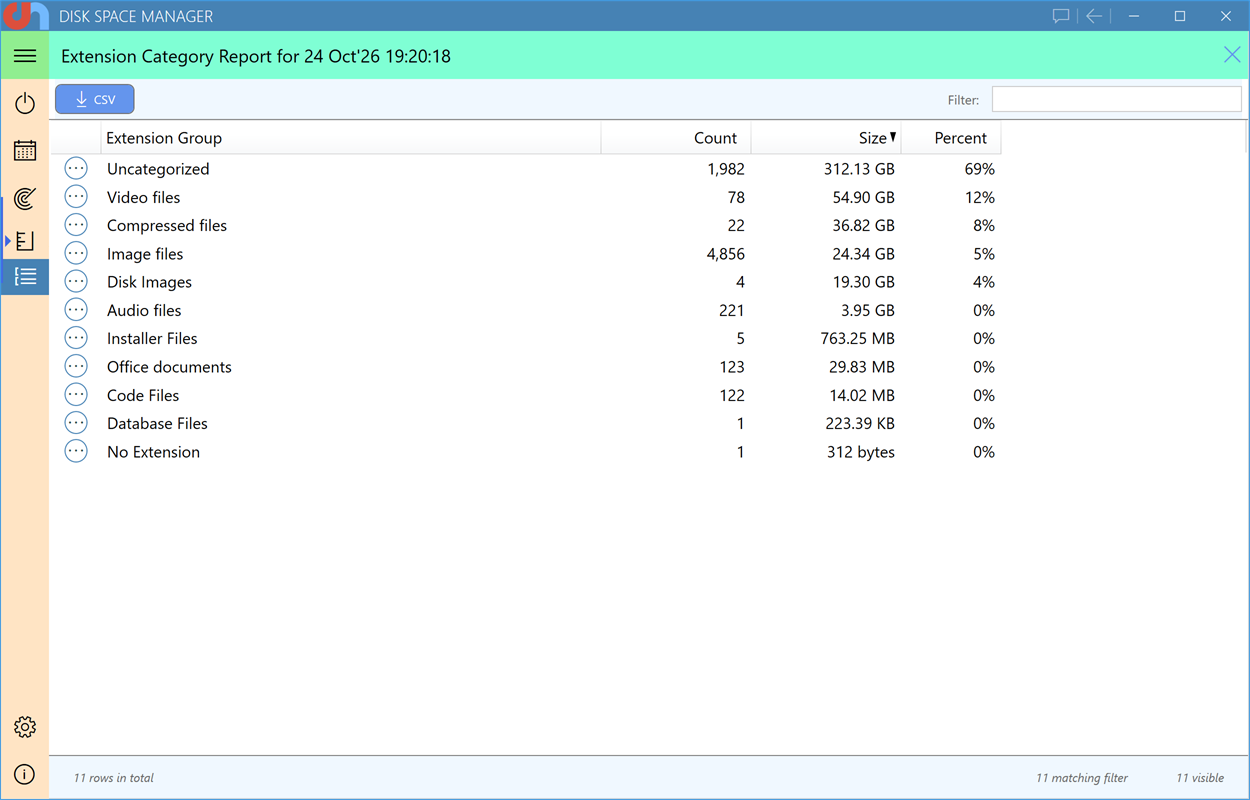Click '11 matching filter' status text

(x=1081, y=777)
